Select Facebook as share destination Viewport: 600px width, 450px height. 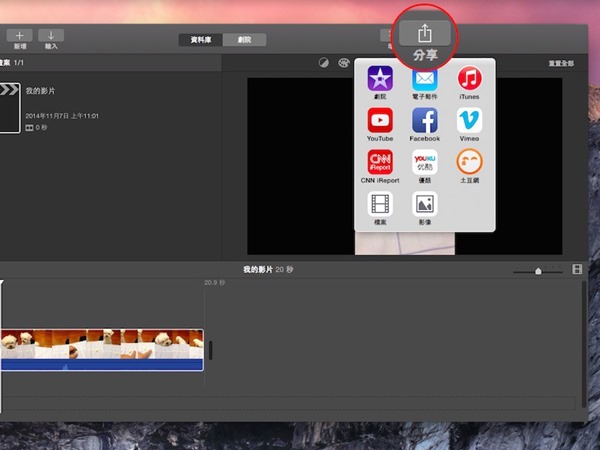(425, 121)
